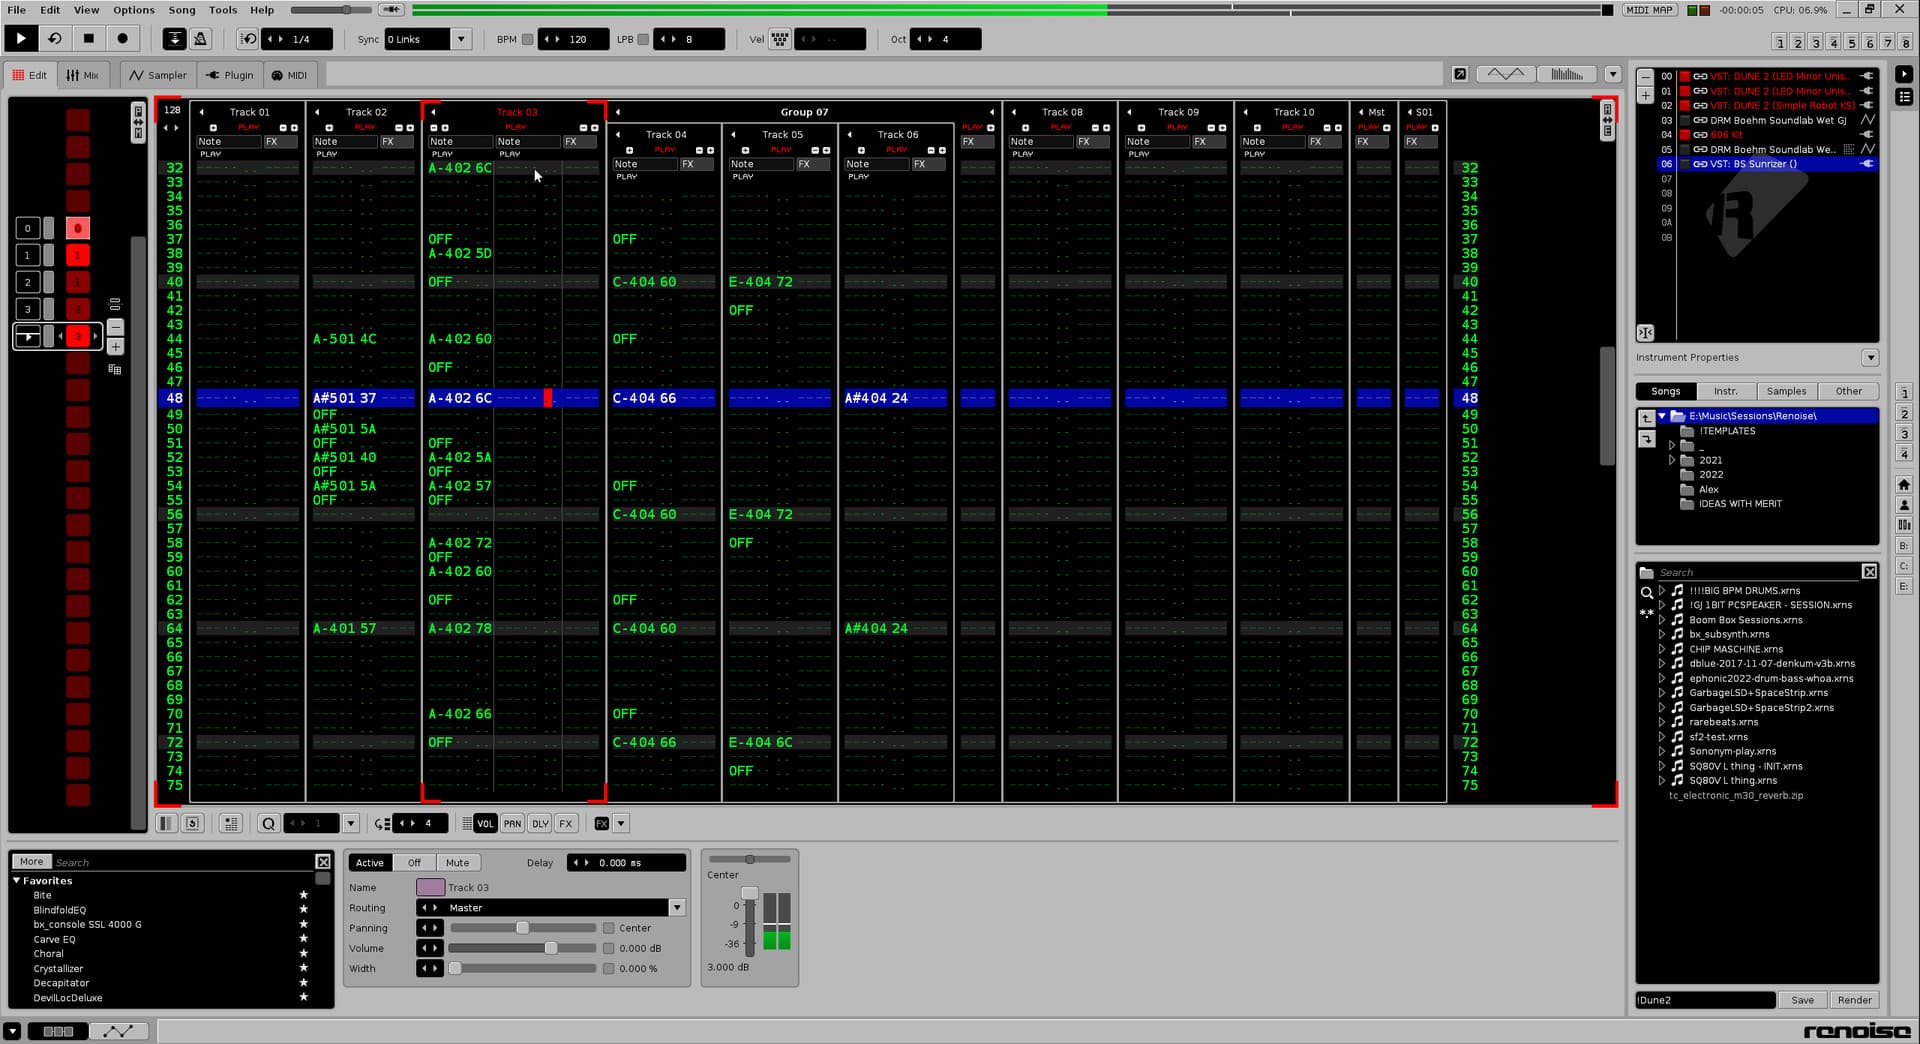
Task: Click the plug icon next to master volume
Action: (391, 10)
